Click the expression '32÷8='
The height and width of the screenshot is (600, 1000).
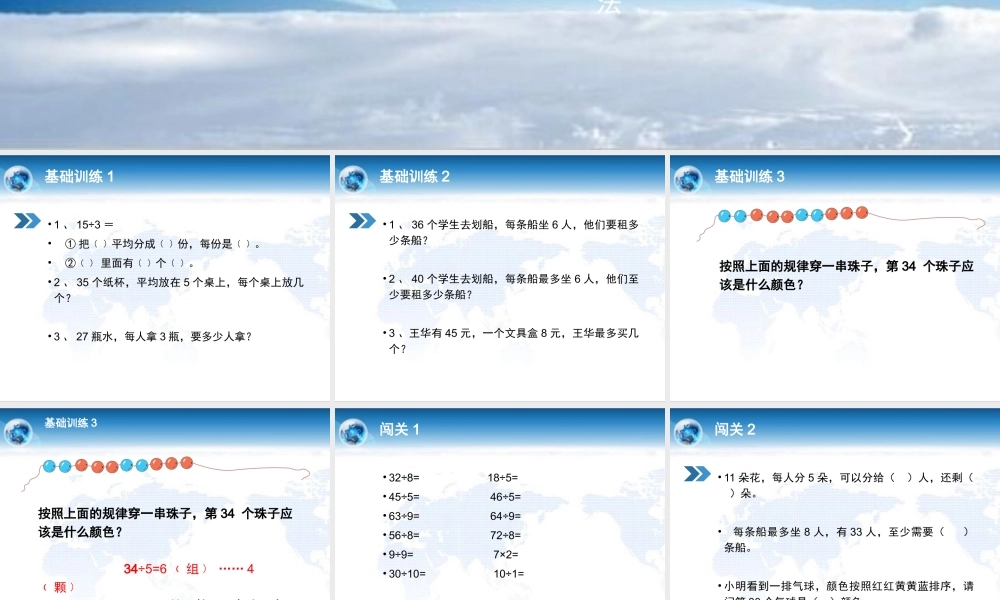point(402,478)
